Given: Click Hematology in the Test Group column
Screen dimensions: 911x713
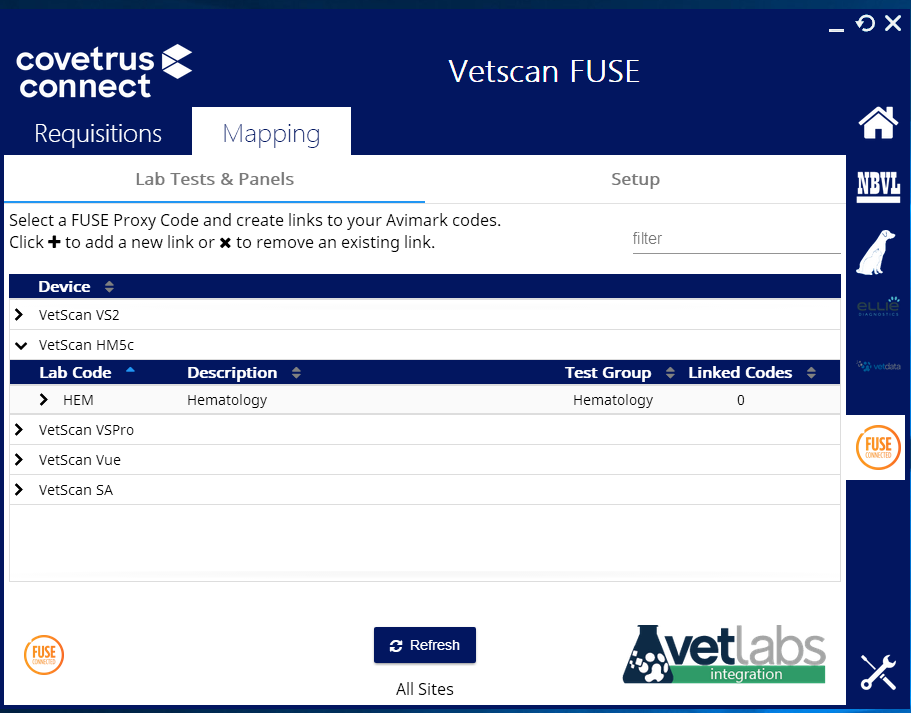Looking at the screenshot, I should (613, 400).
